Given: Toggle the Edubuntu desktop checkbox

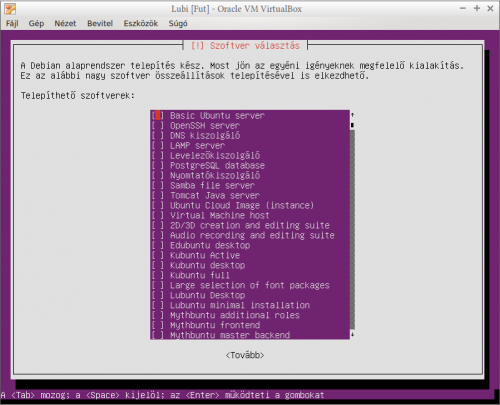Looking at the screenshot, I should coord(158,246).
